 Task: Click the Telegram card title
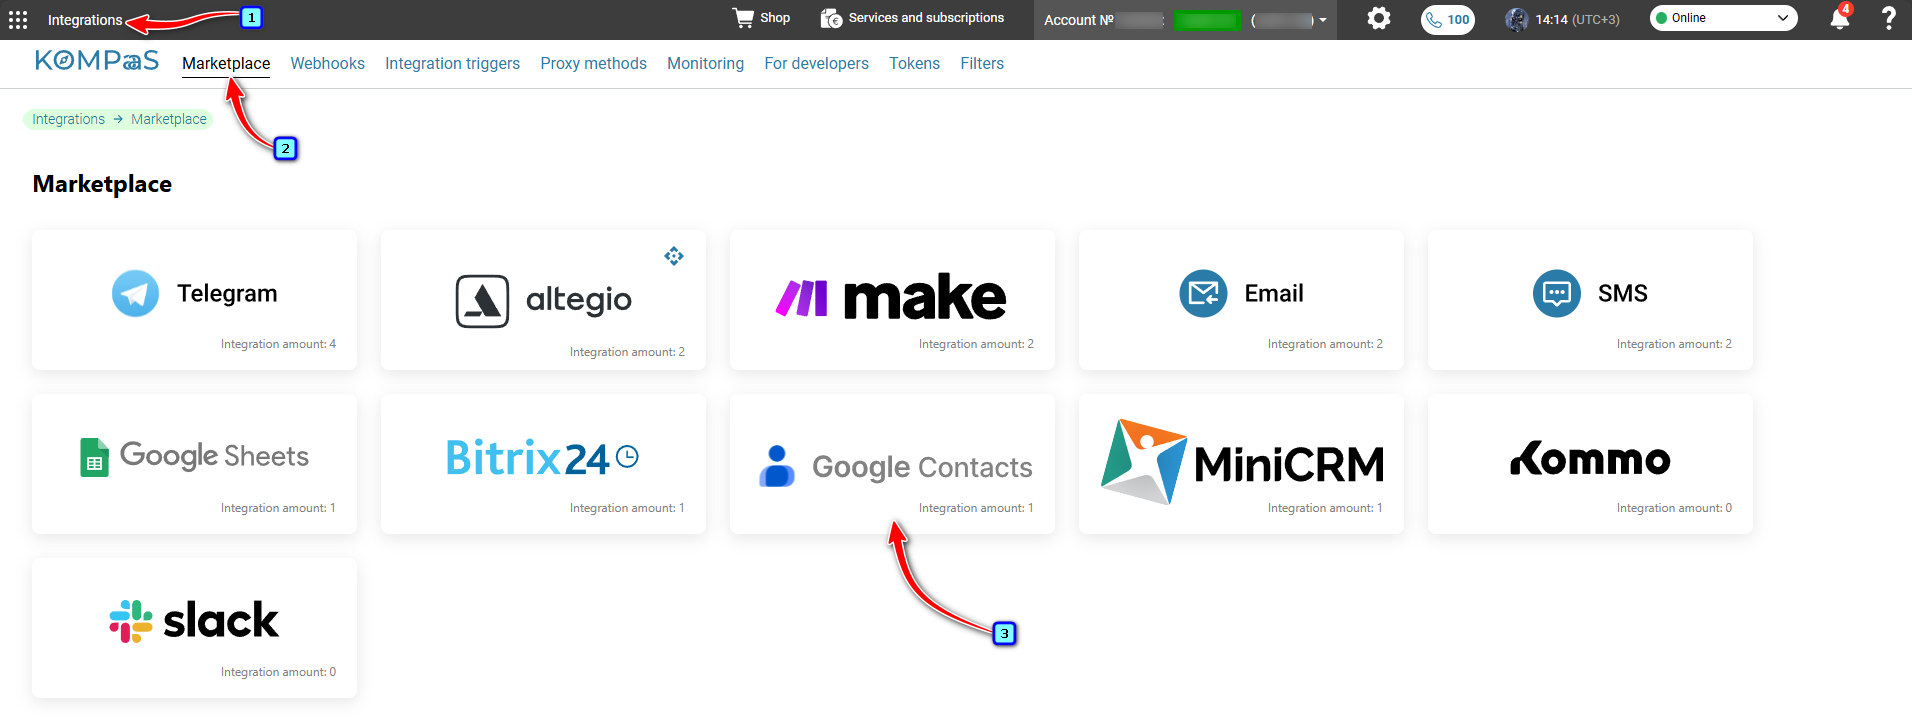click(227, 294)
